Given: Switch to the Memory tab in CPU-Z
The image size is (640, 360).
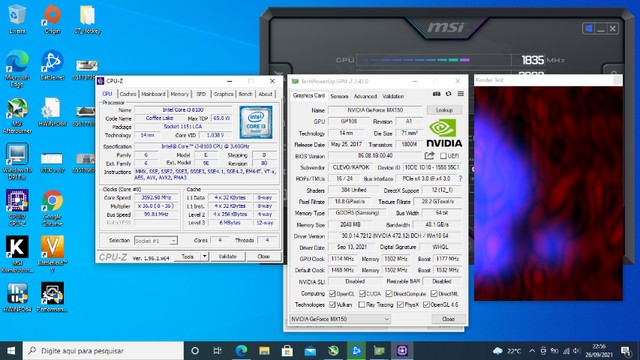Looking at the screenshot, I should (x=180, y=94).
